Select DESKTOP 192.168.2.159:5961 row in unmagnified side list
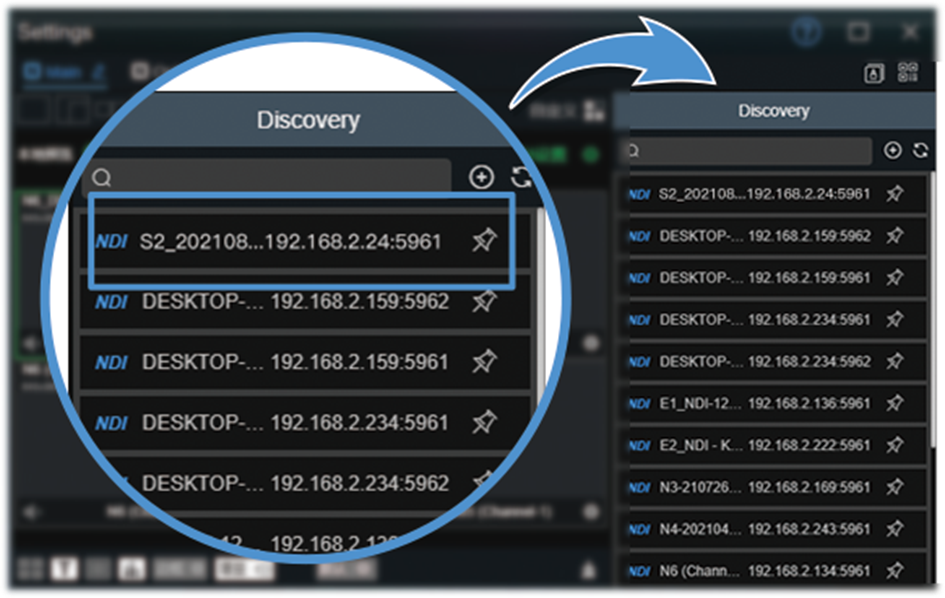This screenshot has width=945, height=598. [x=774, y=277]
